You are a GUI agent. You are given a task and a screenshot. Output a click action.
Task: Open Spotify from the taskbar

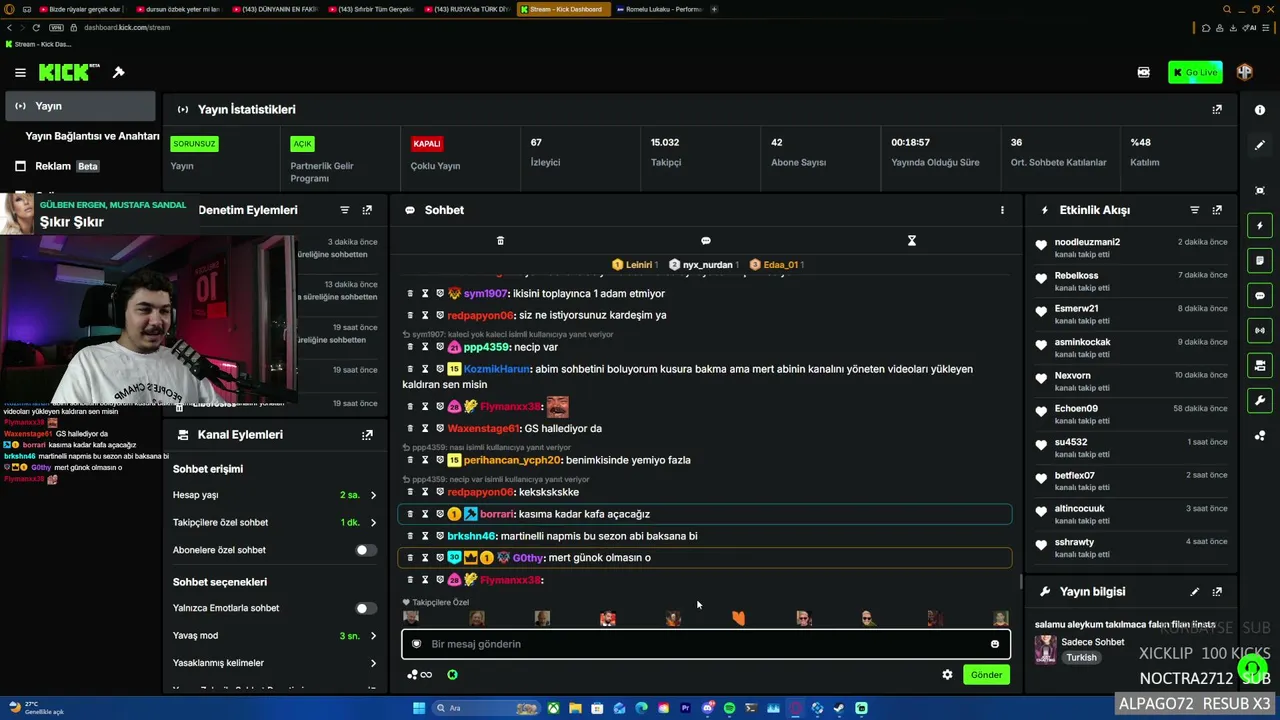[729, 708]
